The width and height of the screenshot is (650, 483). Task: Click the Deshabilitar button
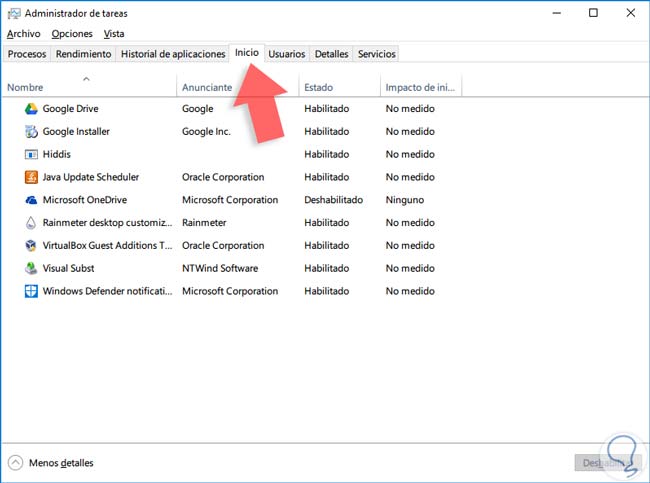(x=605, y=463)
